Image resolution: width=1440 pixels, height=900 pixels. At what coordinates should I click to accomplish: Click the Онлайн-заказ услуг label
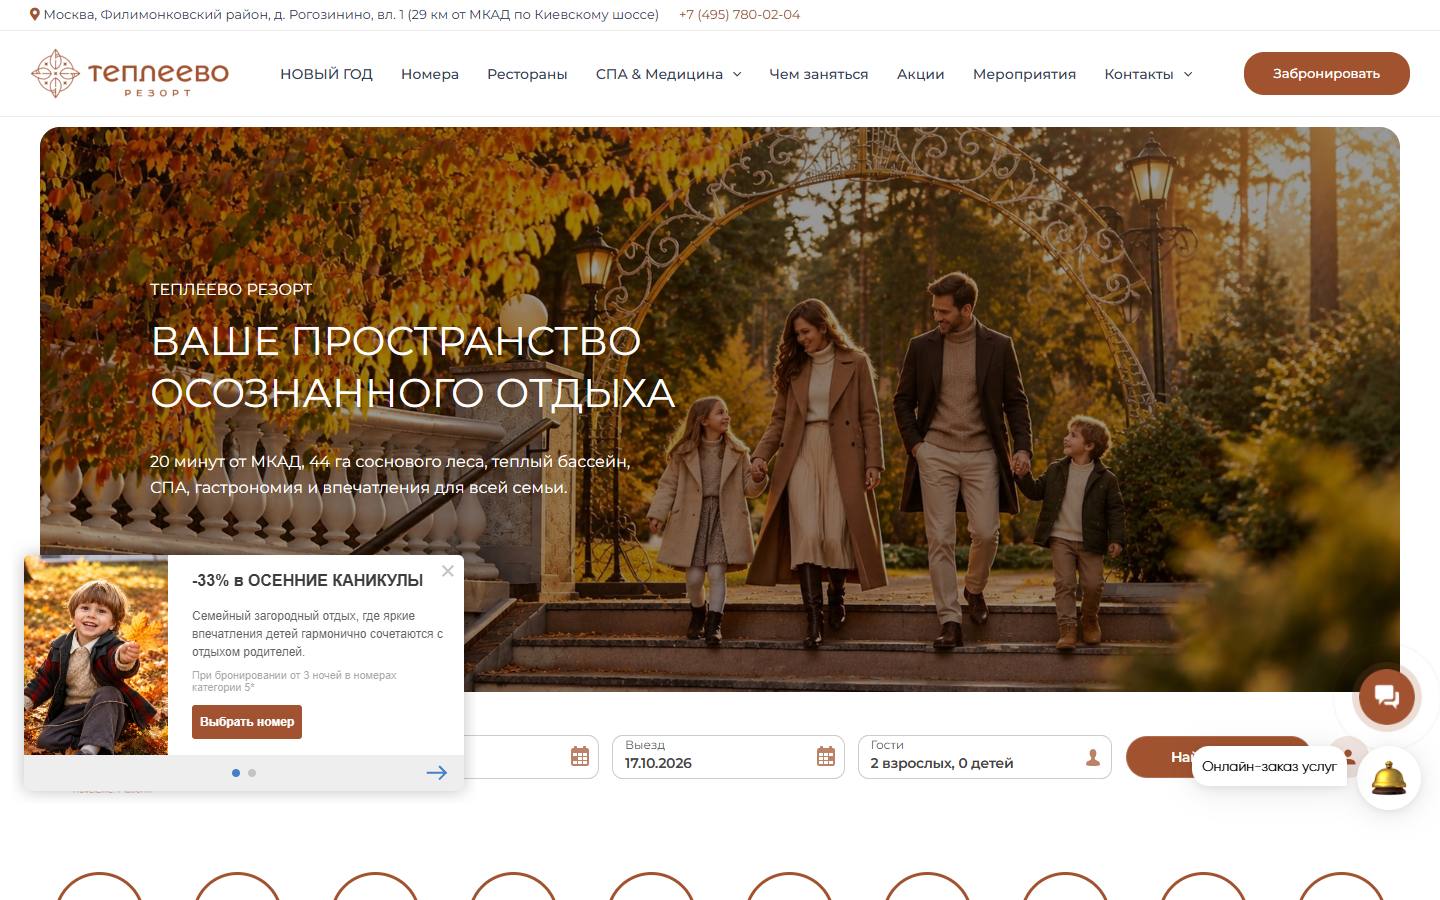click(x=1269, y=767)
